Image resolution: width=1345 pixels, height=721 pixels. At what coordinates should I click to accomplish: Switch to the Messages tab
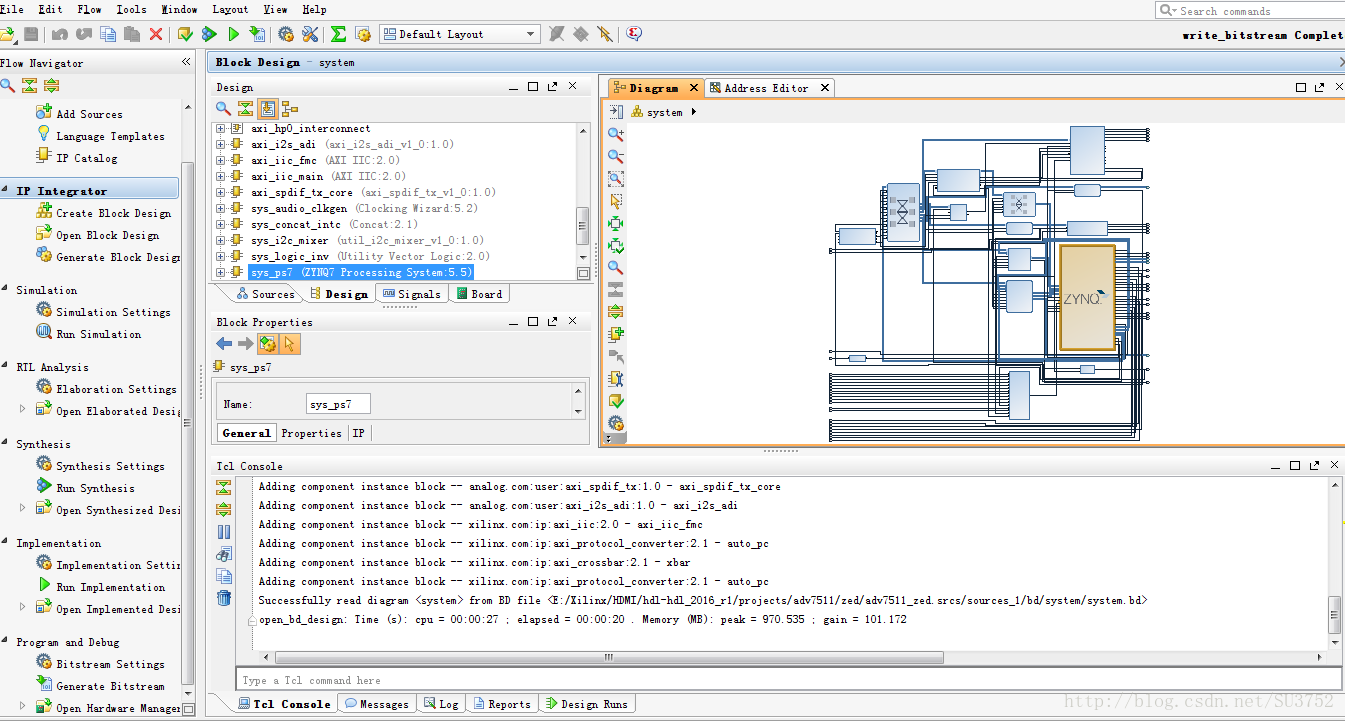(x=377, y=704)
